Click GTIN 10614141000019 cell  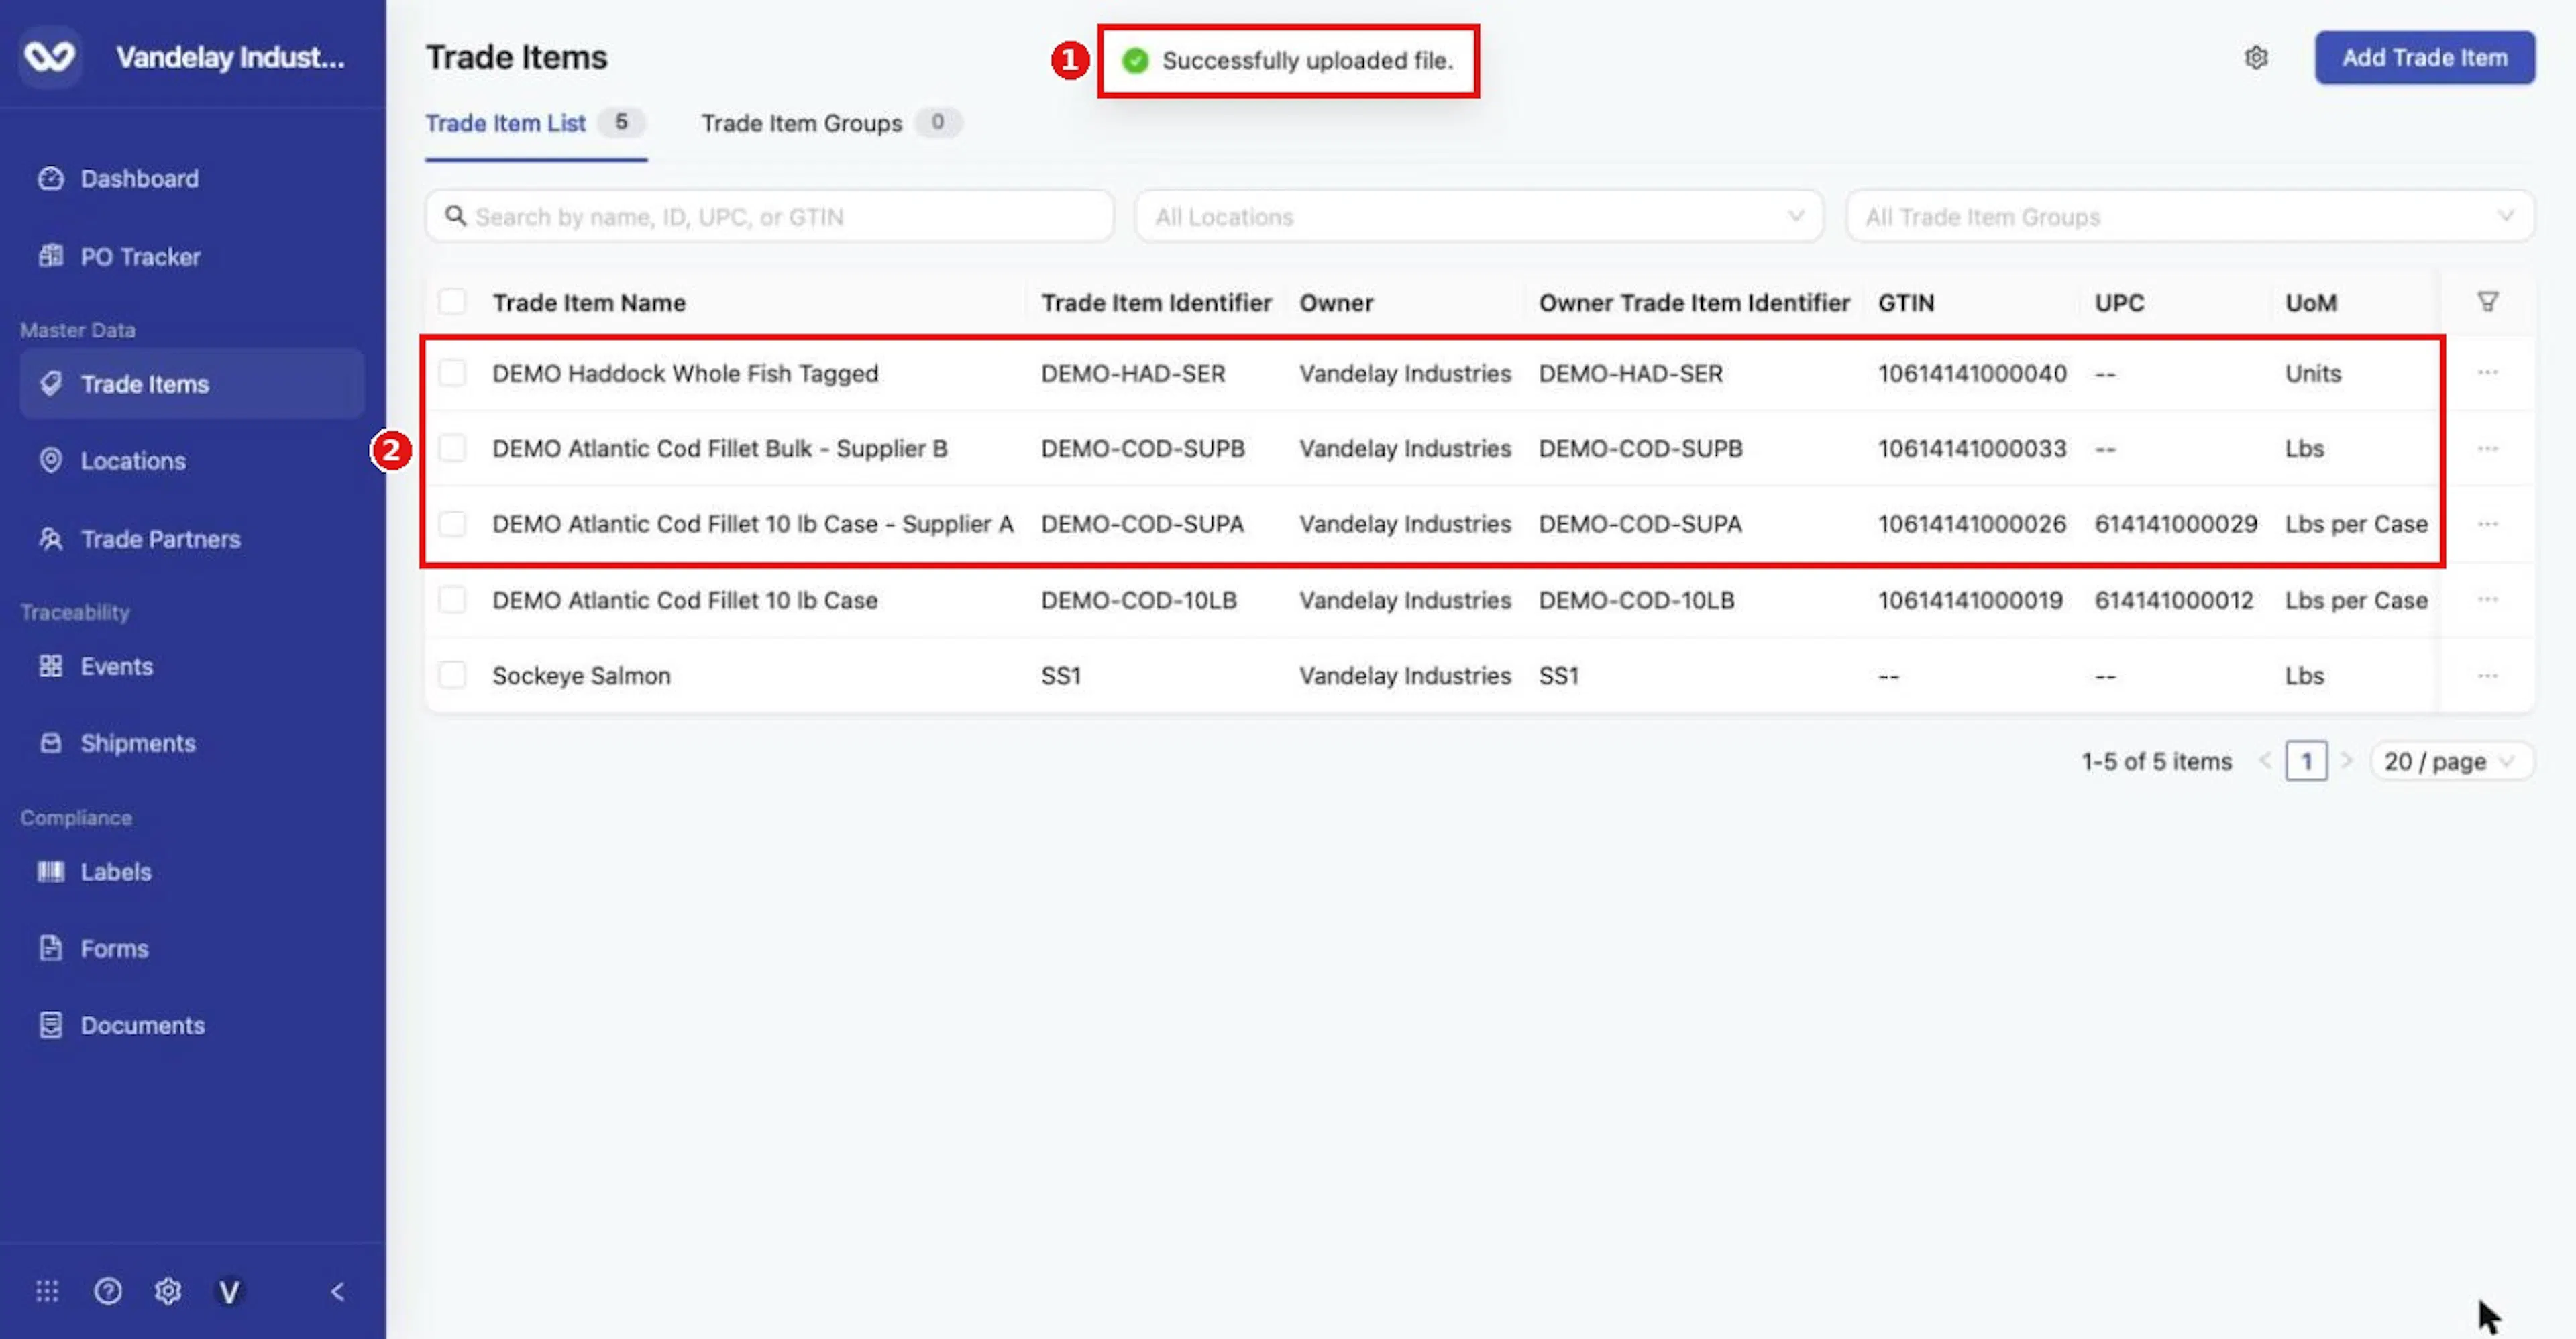tap(1970, 600)
